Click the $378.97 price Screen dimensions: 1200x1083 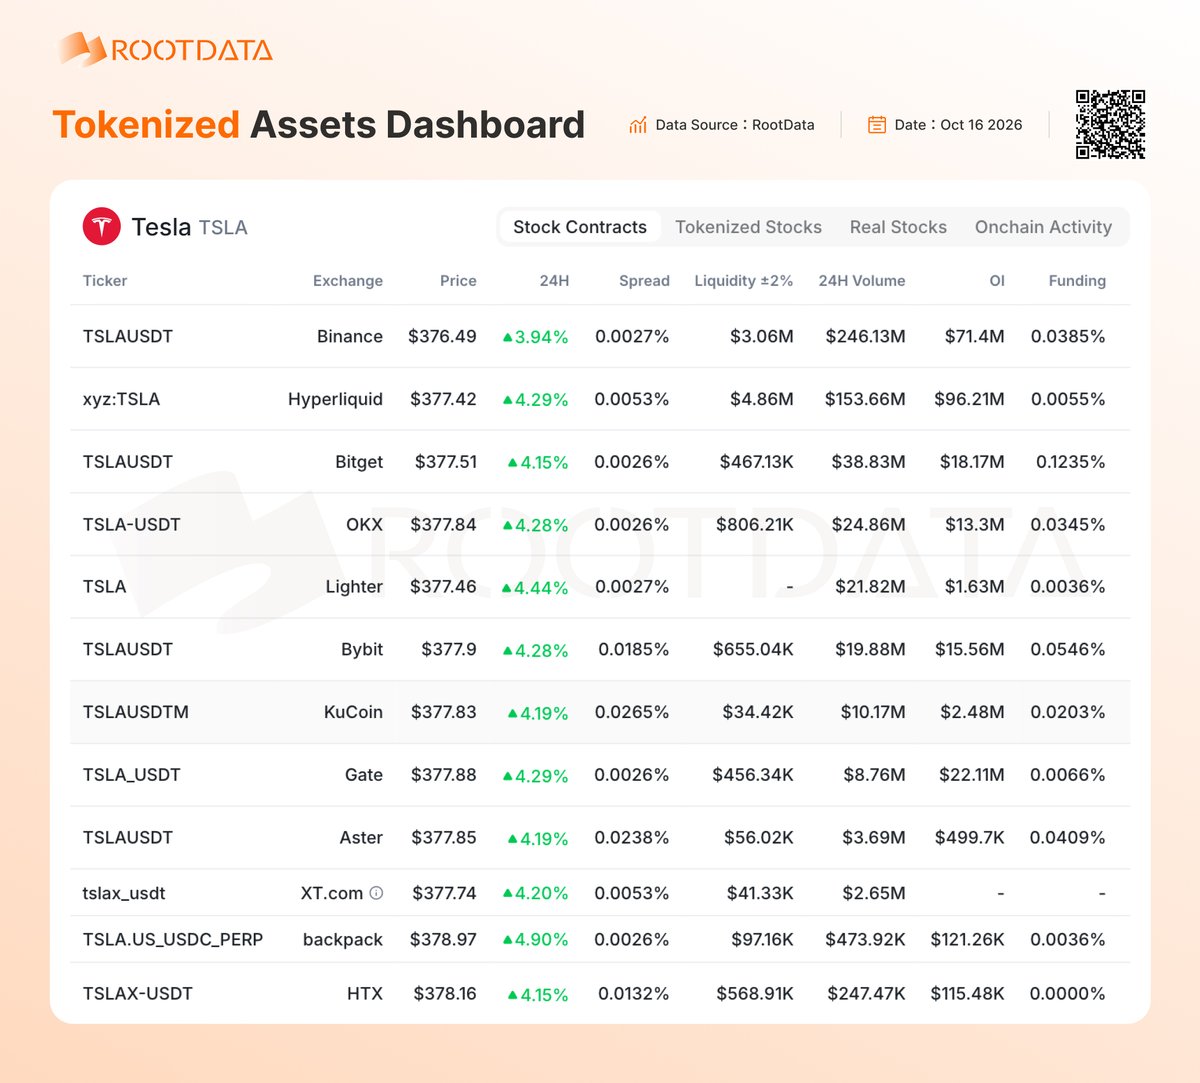443,940
